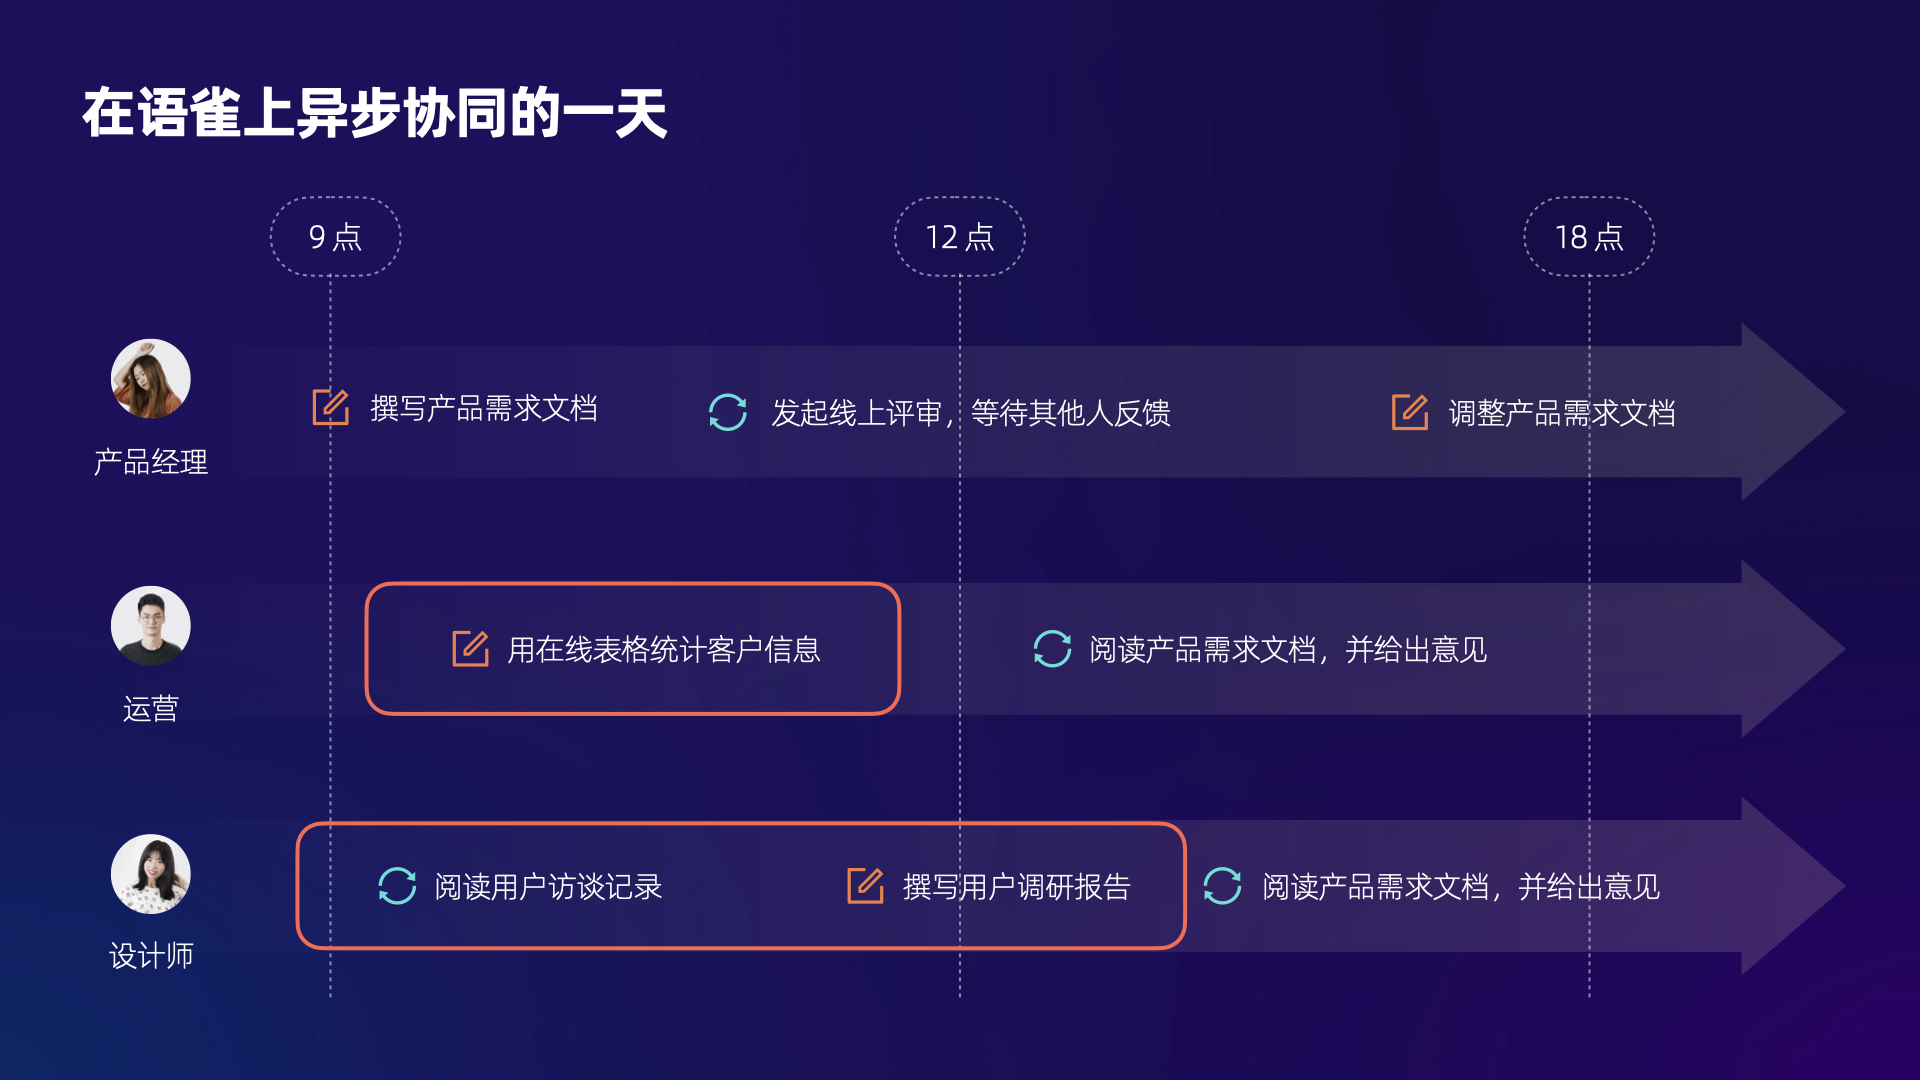The image size is (1920, 1080).
Task: Click the title 在语雀上异步协同的一天
Action: tap(374, 112)
